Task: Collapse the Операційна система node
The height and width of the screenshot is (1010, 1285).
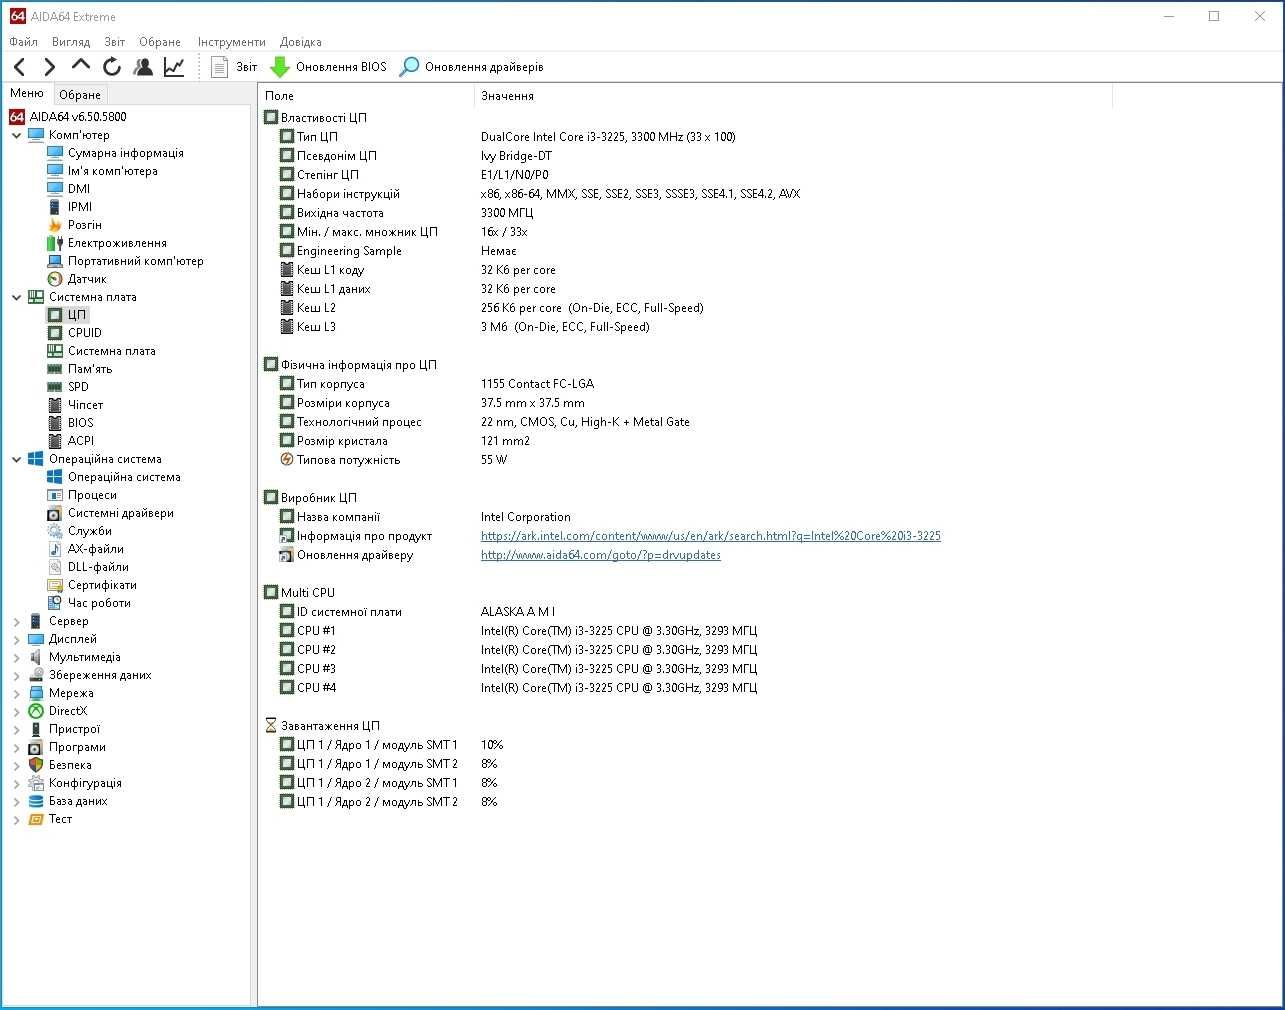Action: pyautogui.click(x=16, y=459)
